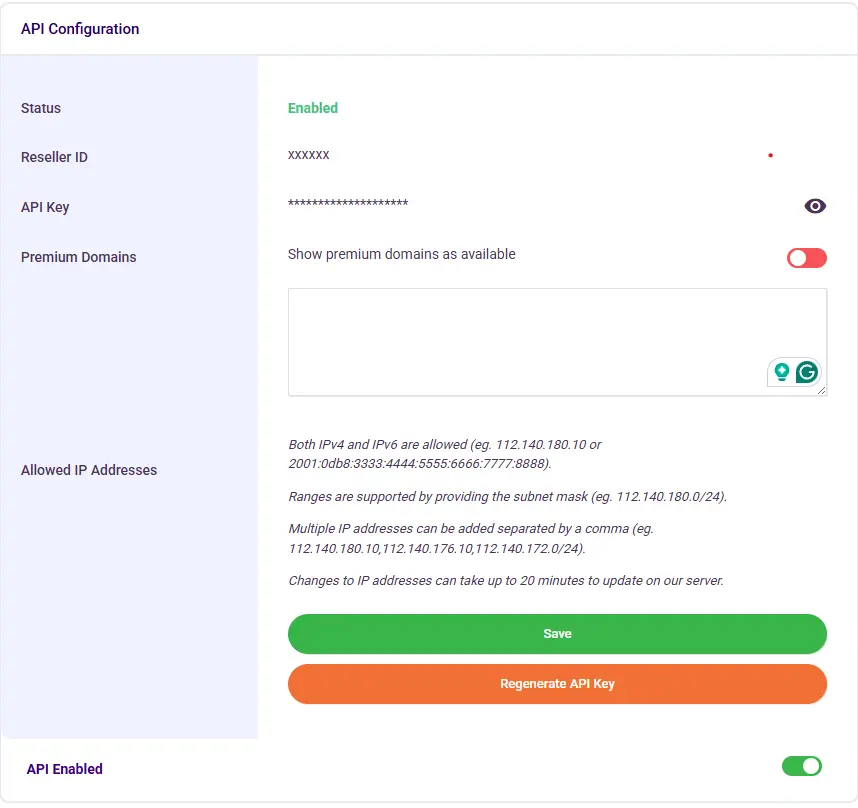
Task: Click the Grammarly lightbulb suggestion icon
Action: pyautogui.click(x=783, y=372)
